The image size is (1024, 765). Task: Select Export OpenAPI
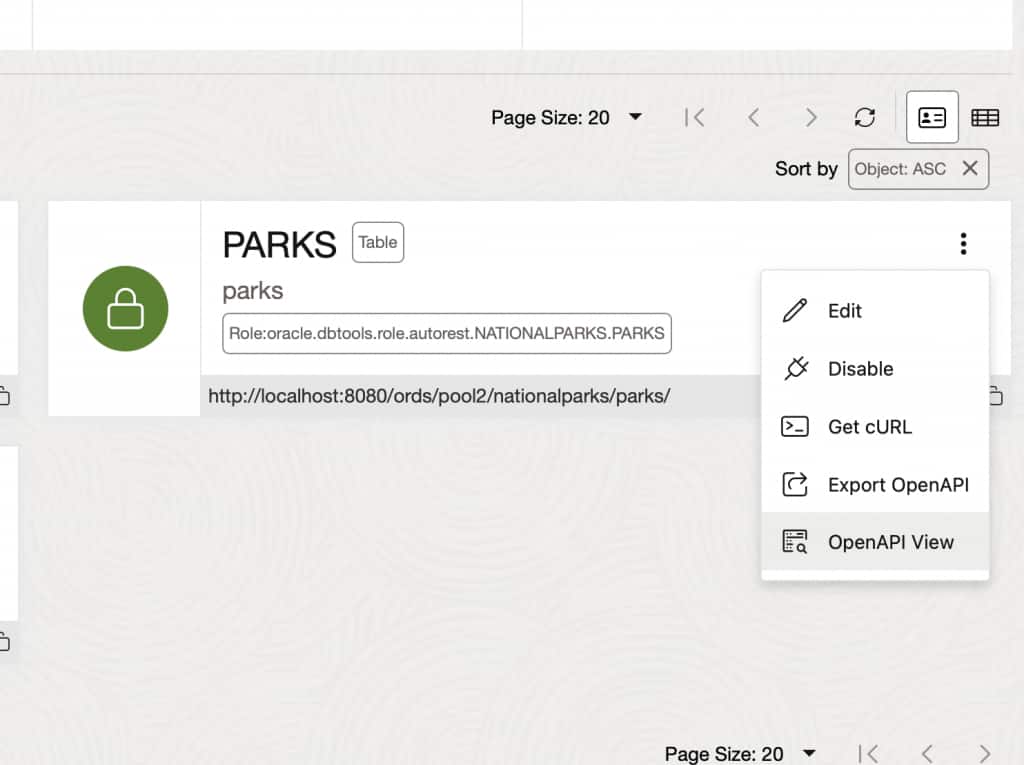point(898,484)
